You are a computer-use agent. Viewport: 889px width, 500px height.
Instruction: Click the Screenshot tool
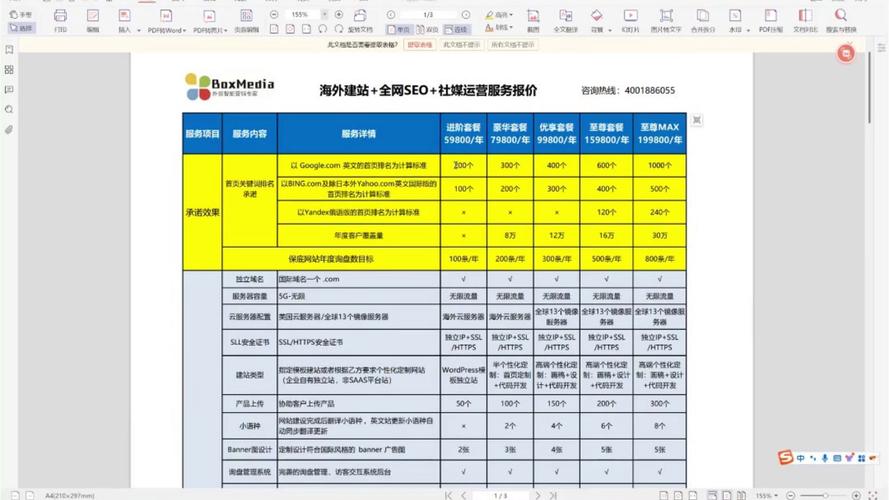tap(533, 20)
